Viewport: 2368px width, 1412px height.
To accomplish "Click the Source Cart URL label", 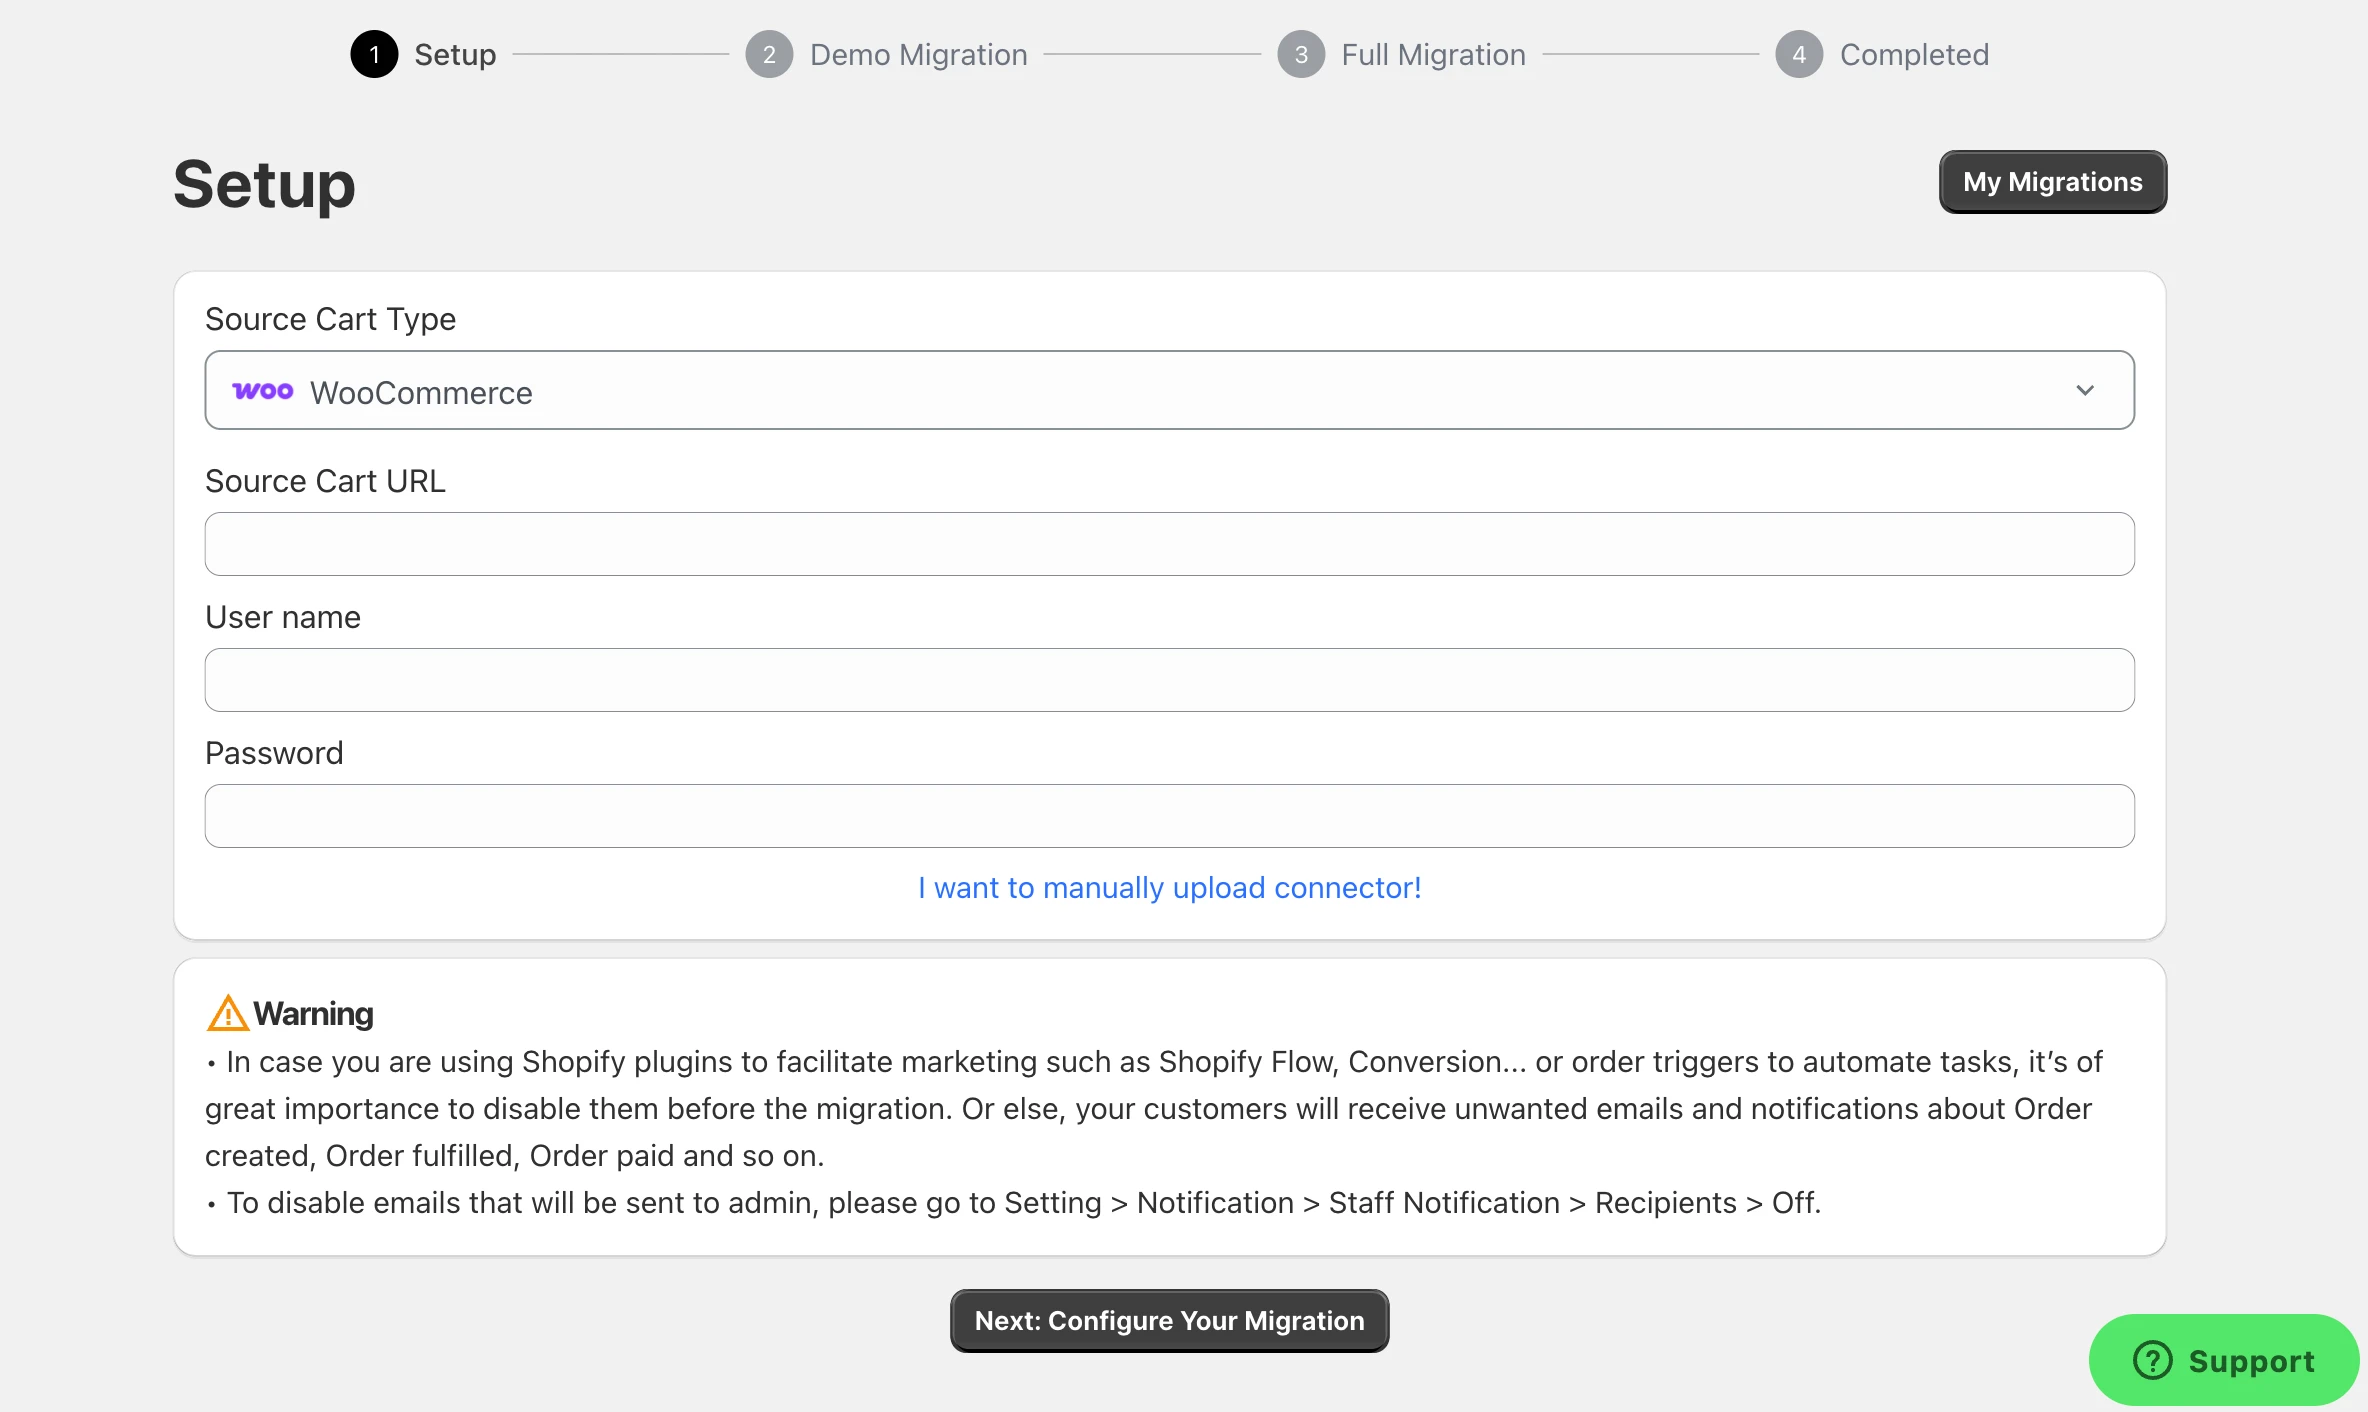I will [x=325, y=481].
